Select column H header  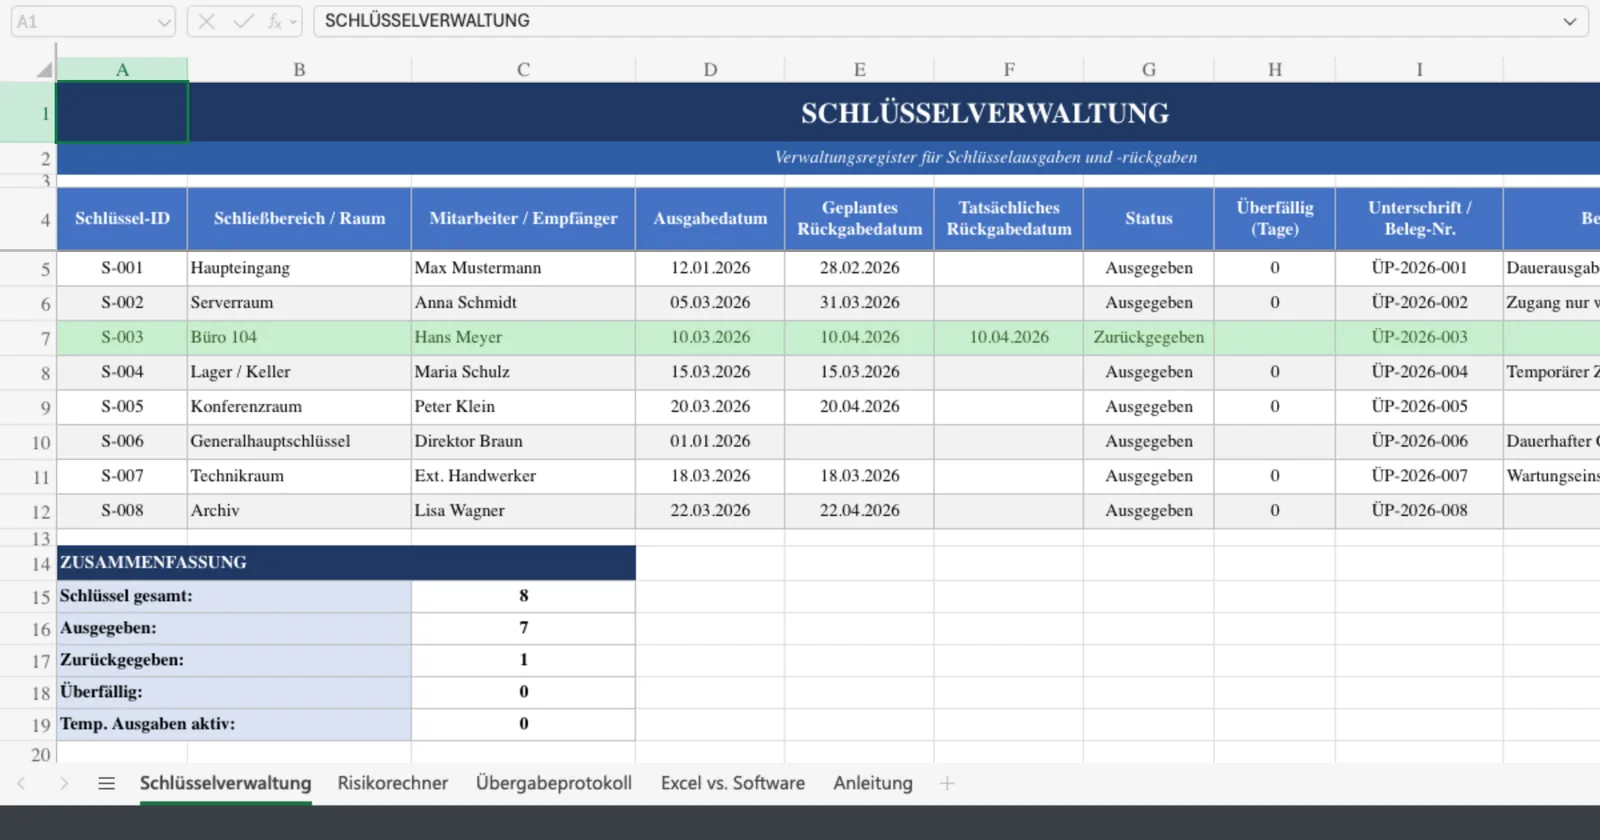[x=1275, y=70]
